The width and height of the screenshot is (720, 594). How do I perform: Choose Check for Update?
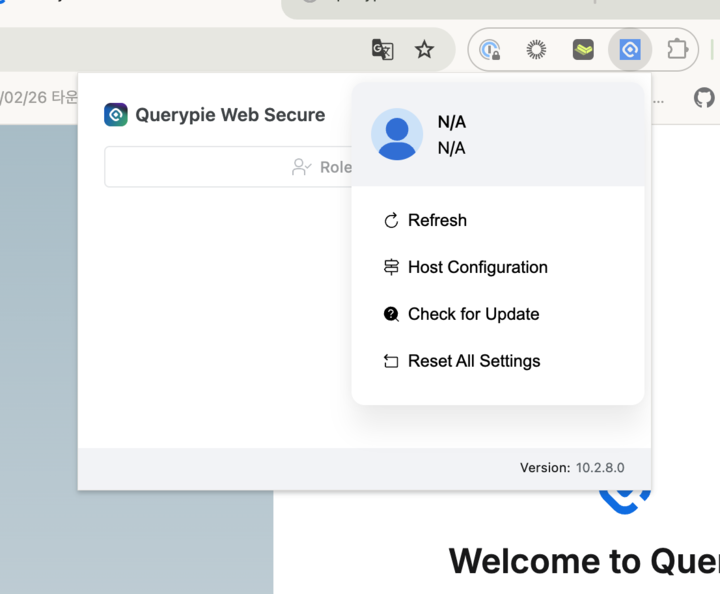click(473, 314)
